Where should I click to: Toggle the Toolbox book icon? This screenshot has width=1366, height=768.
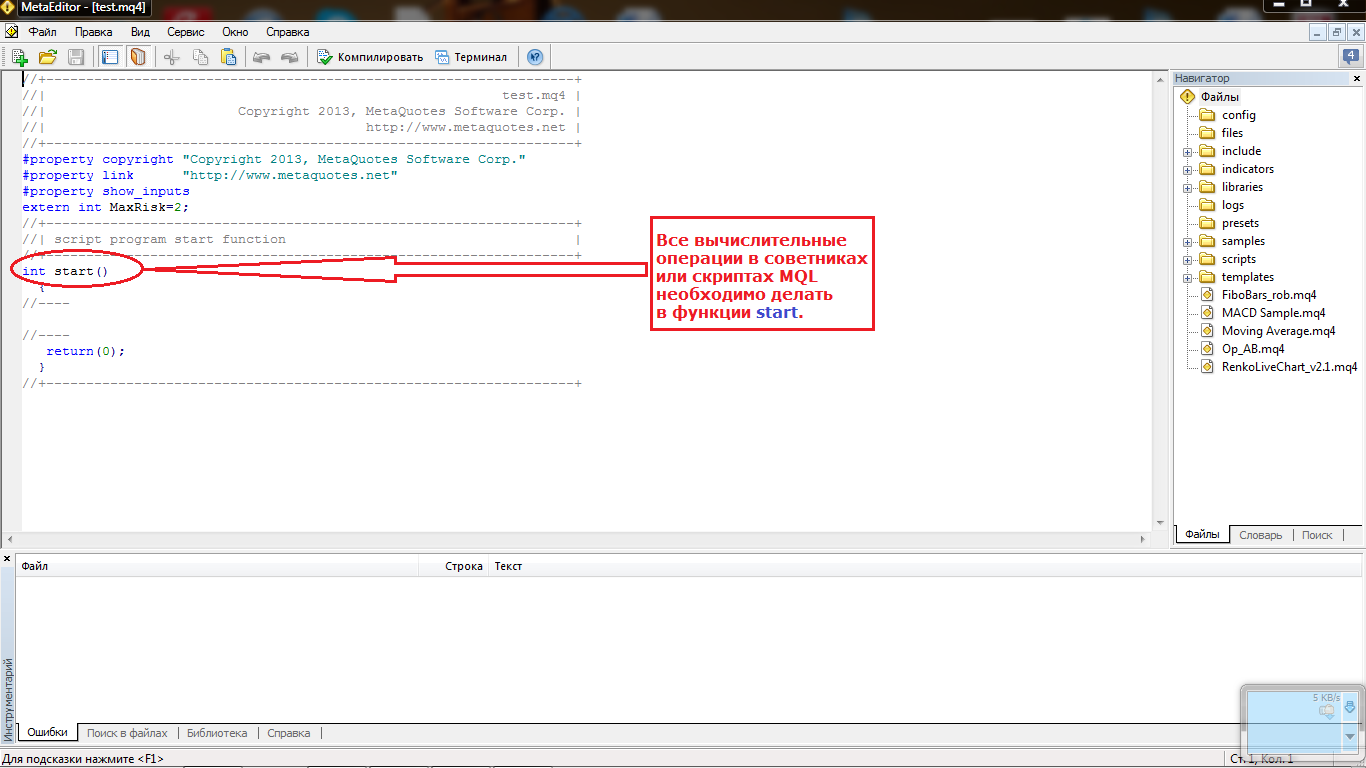[x=138, y=57]
